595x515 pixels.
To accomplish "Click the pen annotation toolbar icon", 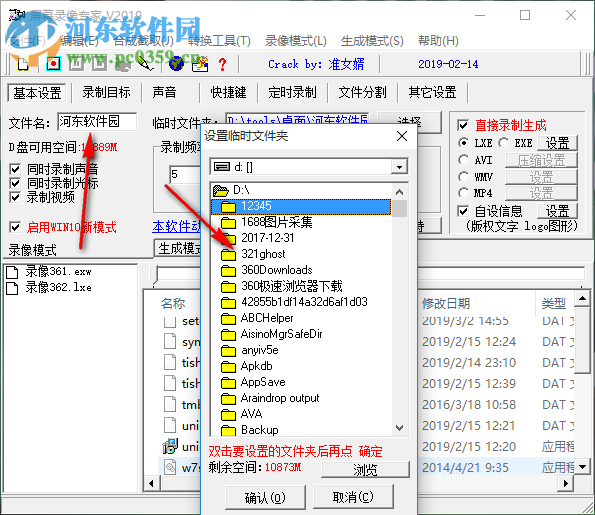I will coord(146,64).
